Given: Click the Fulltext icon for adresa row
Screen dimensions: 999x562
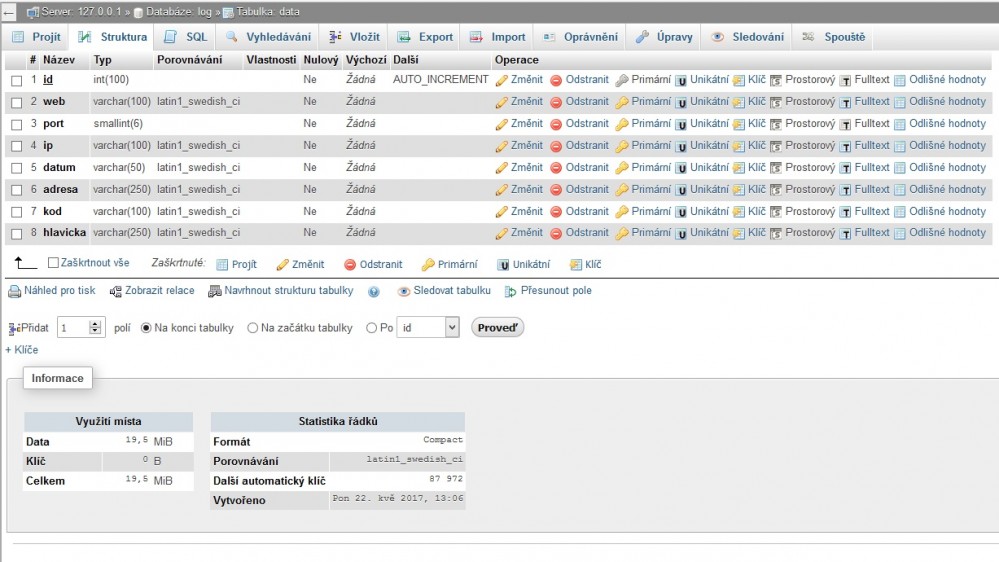Looking at the screenshot, I should pyautogui.click(x=845, y=189).
